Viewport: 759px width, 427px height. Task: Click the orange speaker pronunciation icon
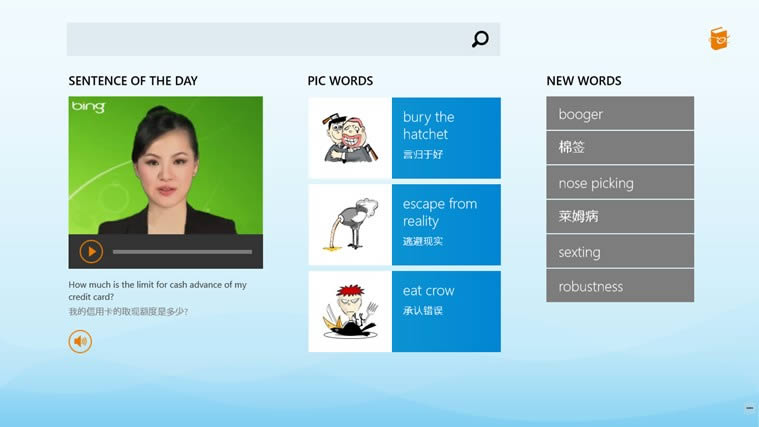pyautogui.click(x=80, y=341)
